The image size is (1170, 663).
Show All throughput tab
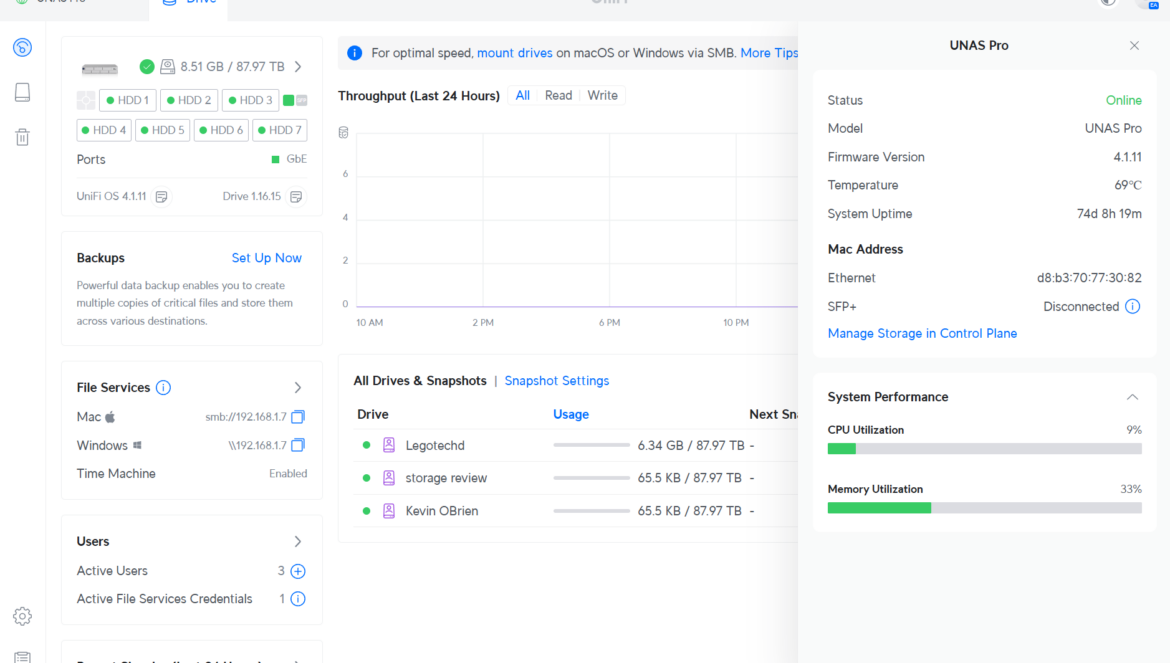click(522, 95)
